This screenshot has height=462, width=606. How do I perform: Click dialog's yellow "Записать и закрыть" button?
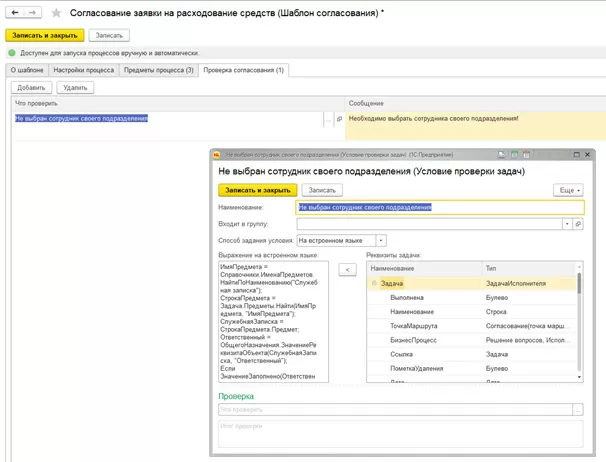(257, 189)
